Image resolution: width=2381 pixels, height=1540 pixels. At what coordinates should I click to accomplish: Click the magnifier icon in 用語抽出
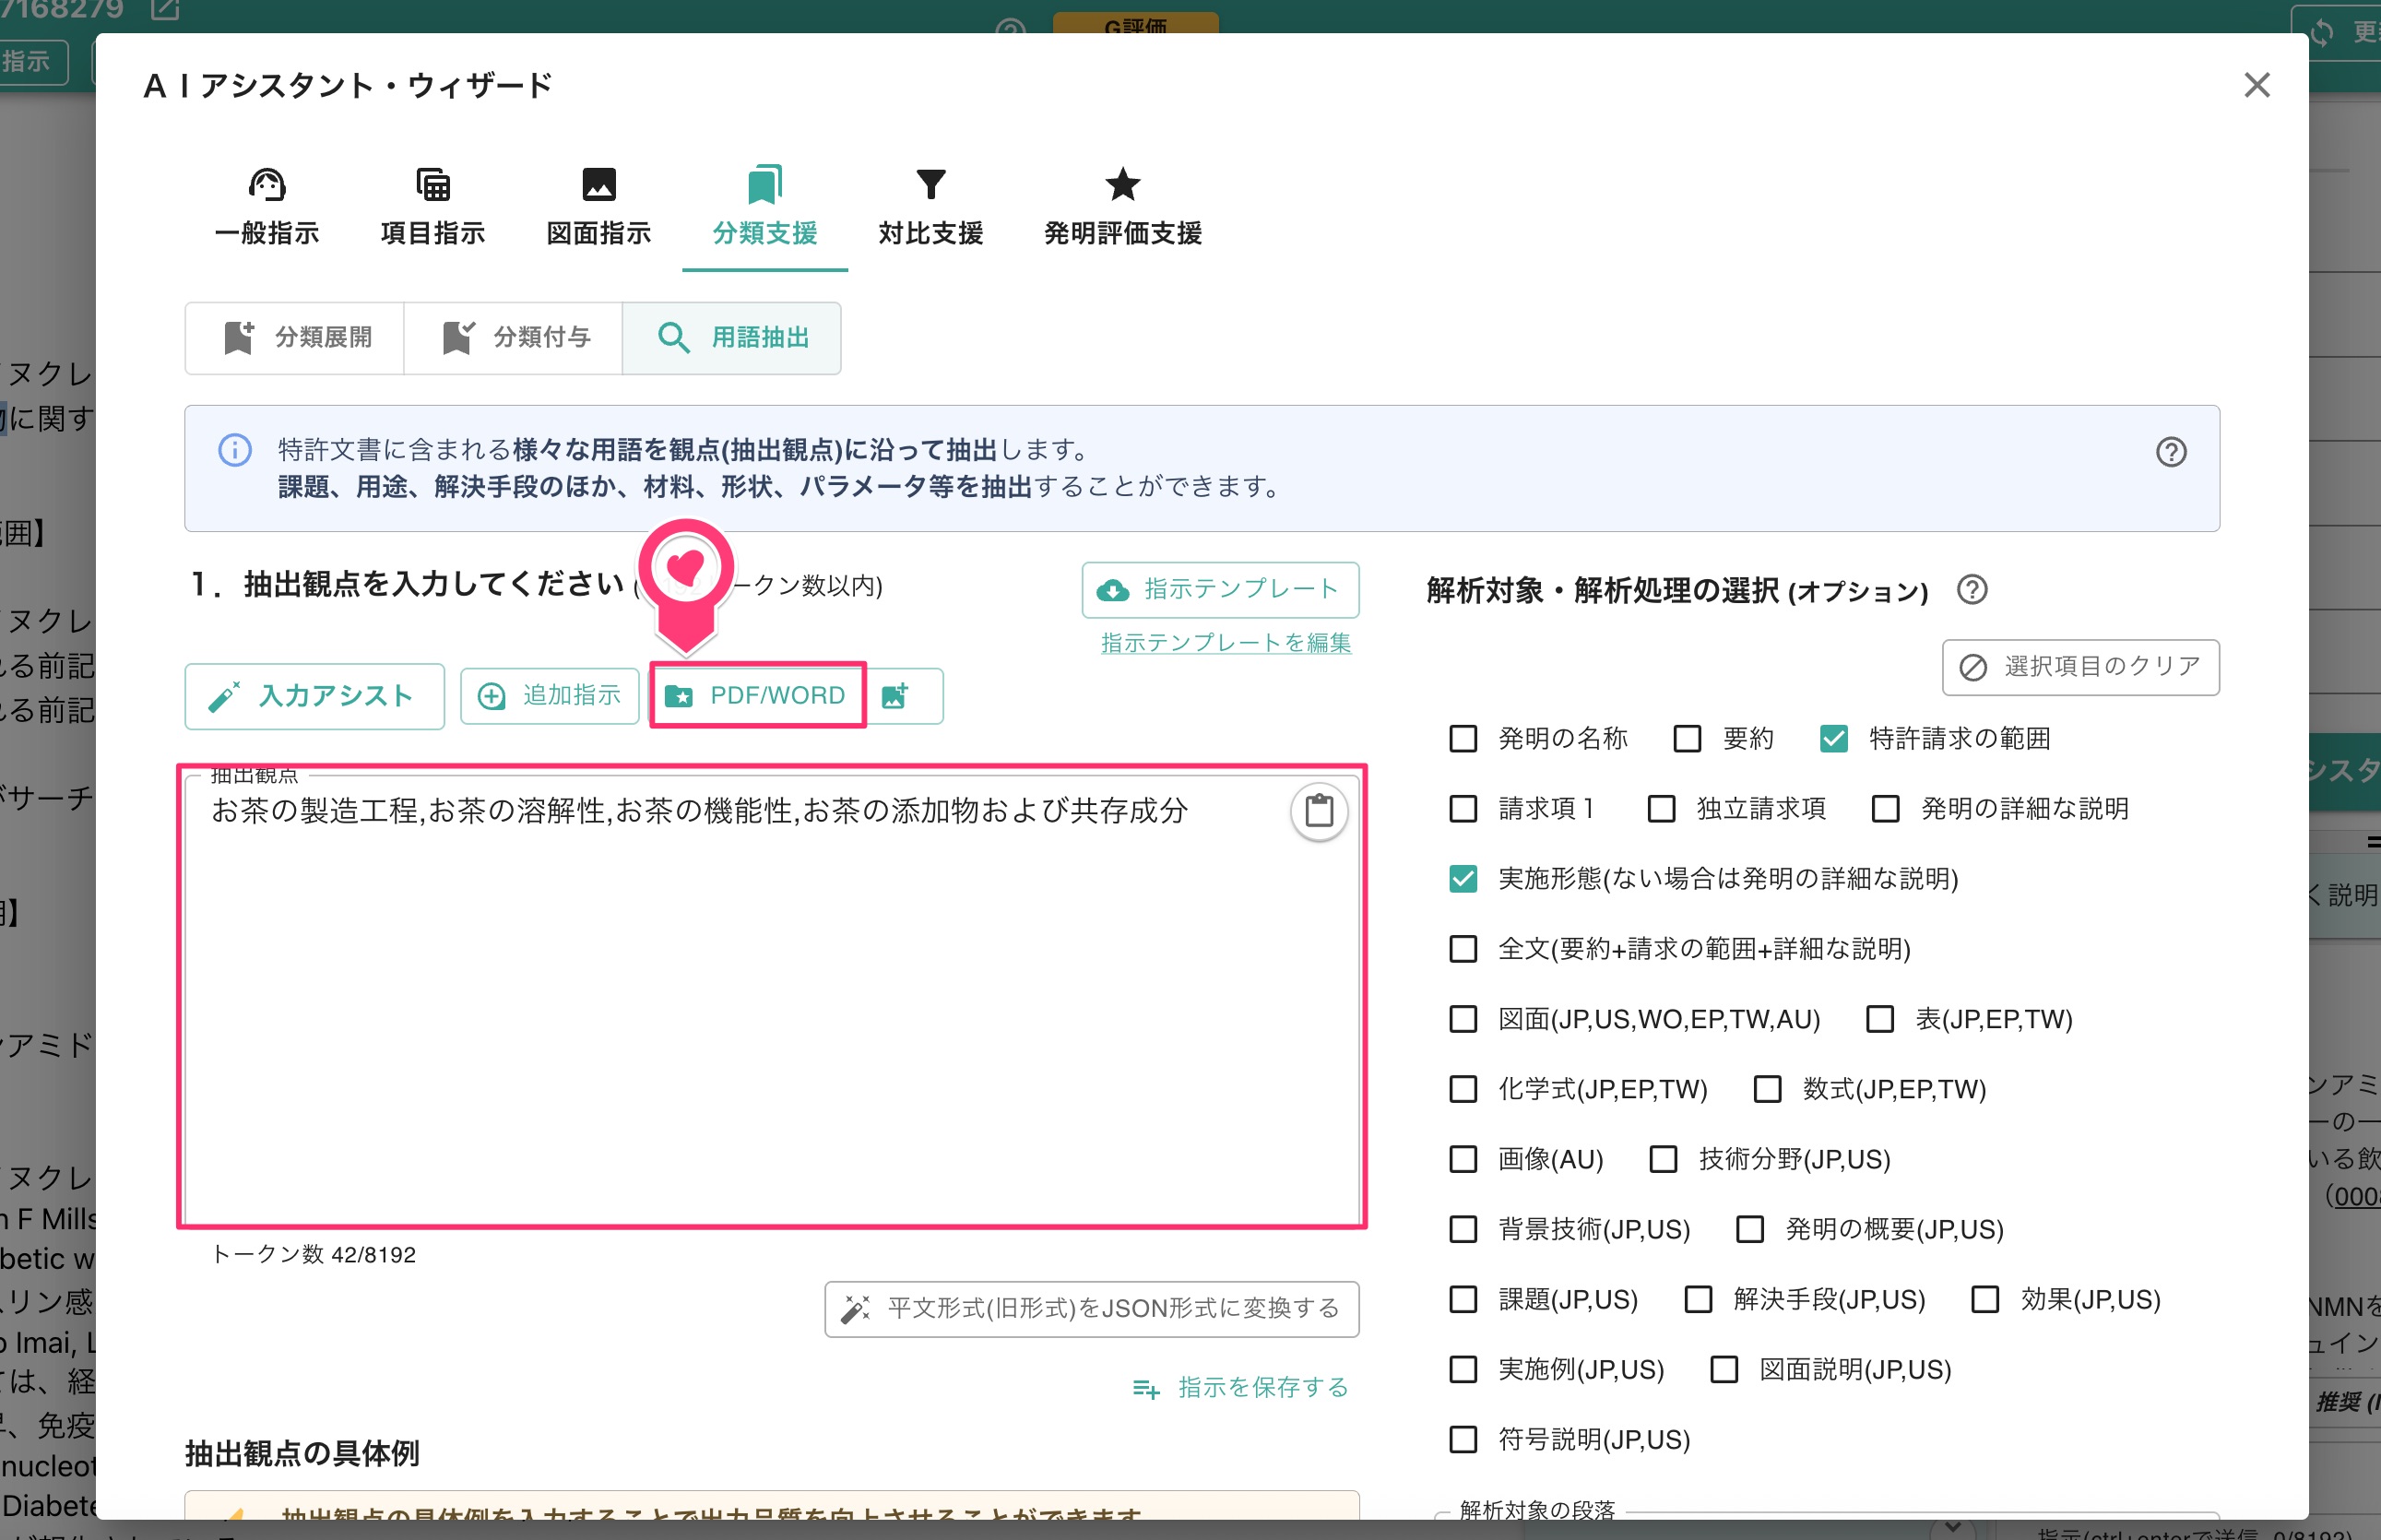(x=674, y=338)
